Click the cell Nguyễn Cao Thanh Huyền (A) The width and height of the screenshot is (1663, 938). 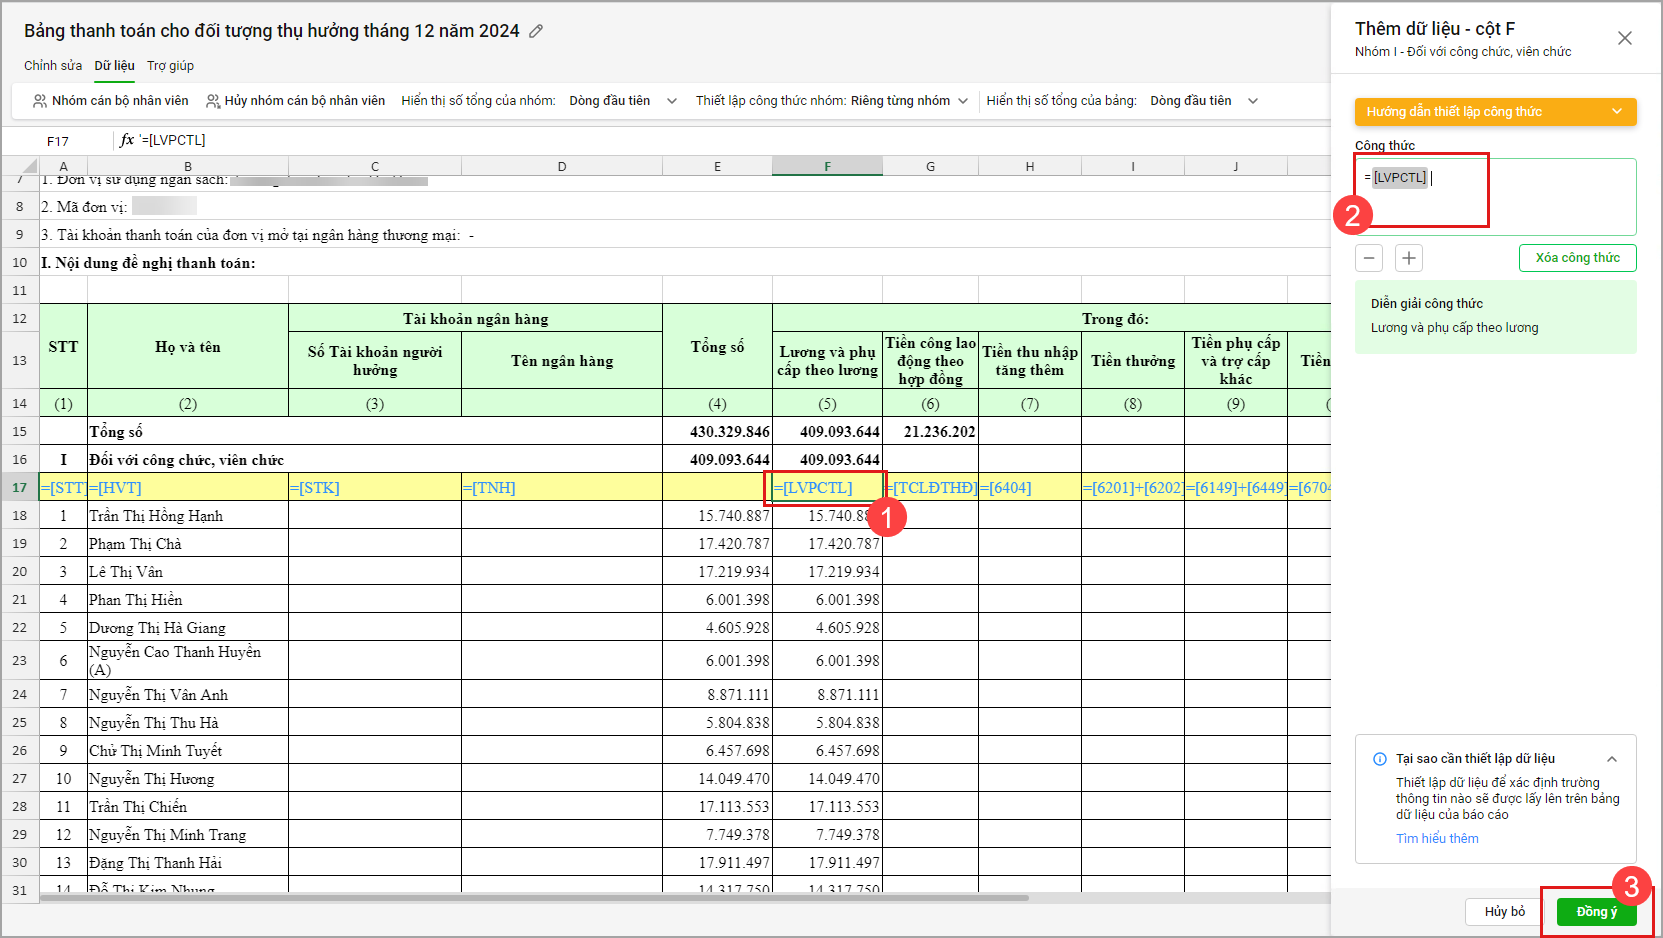(x=188, y=661)
